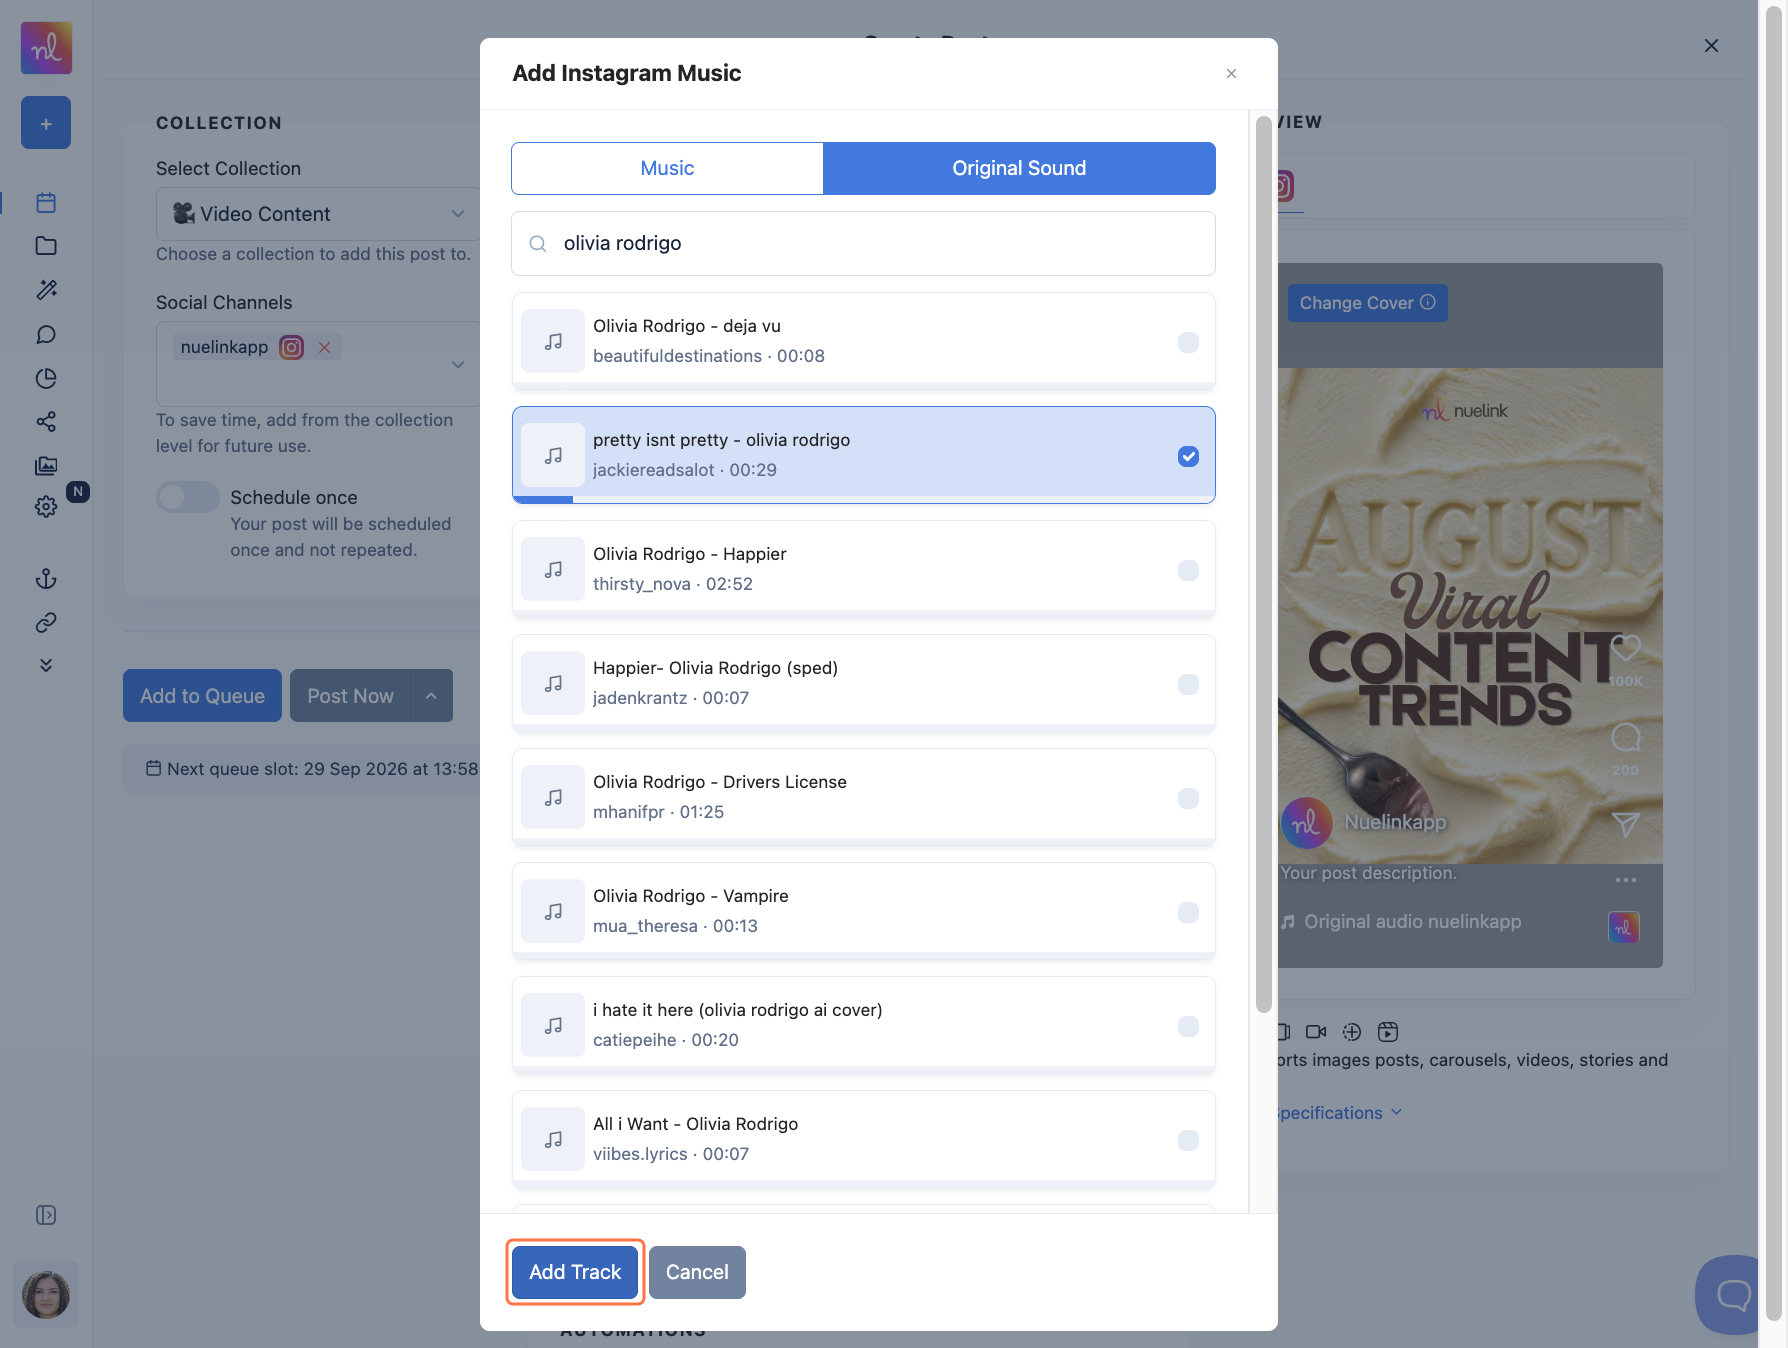Open the chat bubble icon in the sidebar
Viewport: 1788px width, 1348px height.
coord(46,334)
